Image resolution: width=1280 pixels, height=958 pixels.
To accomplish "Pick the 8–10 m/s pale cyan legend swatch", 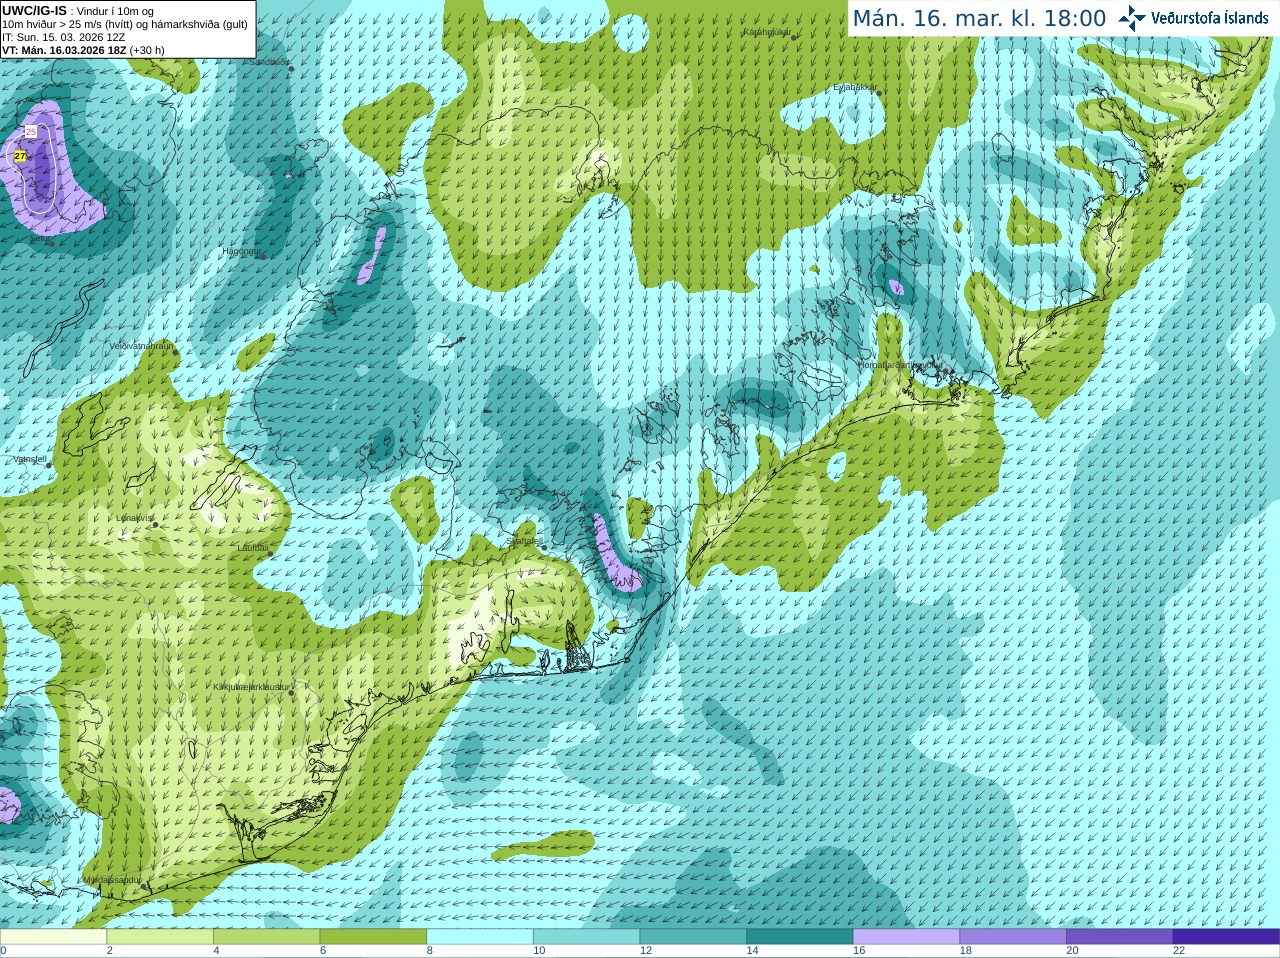I will coord(480,936).
